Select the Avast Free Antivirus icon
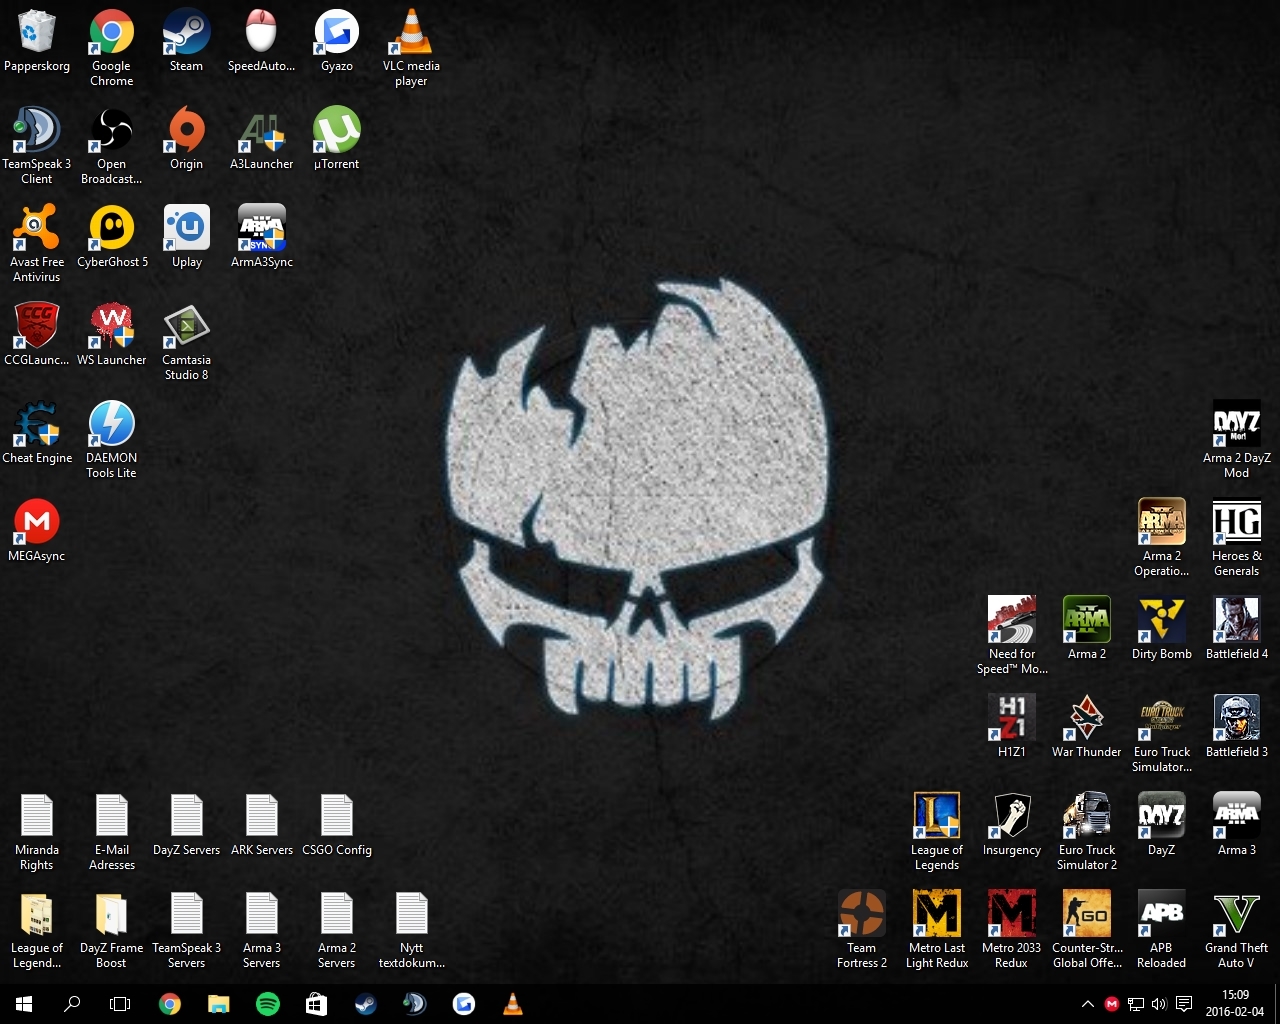Viewport: 1280px width, 1024px height. pyautogui.click(x=37, y=244)
